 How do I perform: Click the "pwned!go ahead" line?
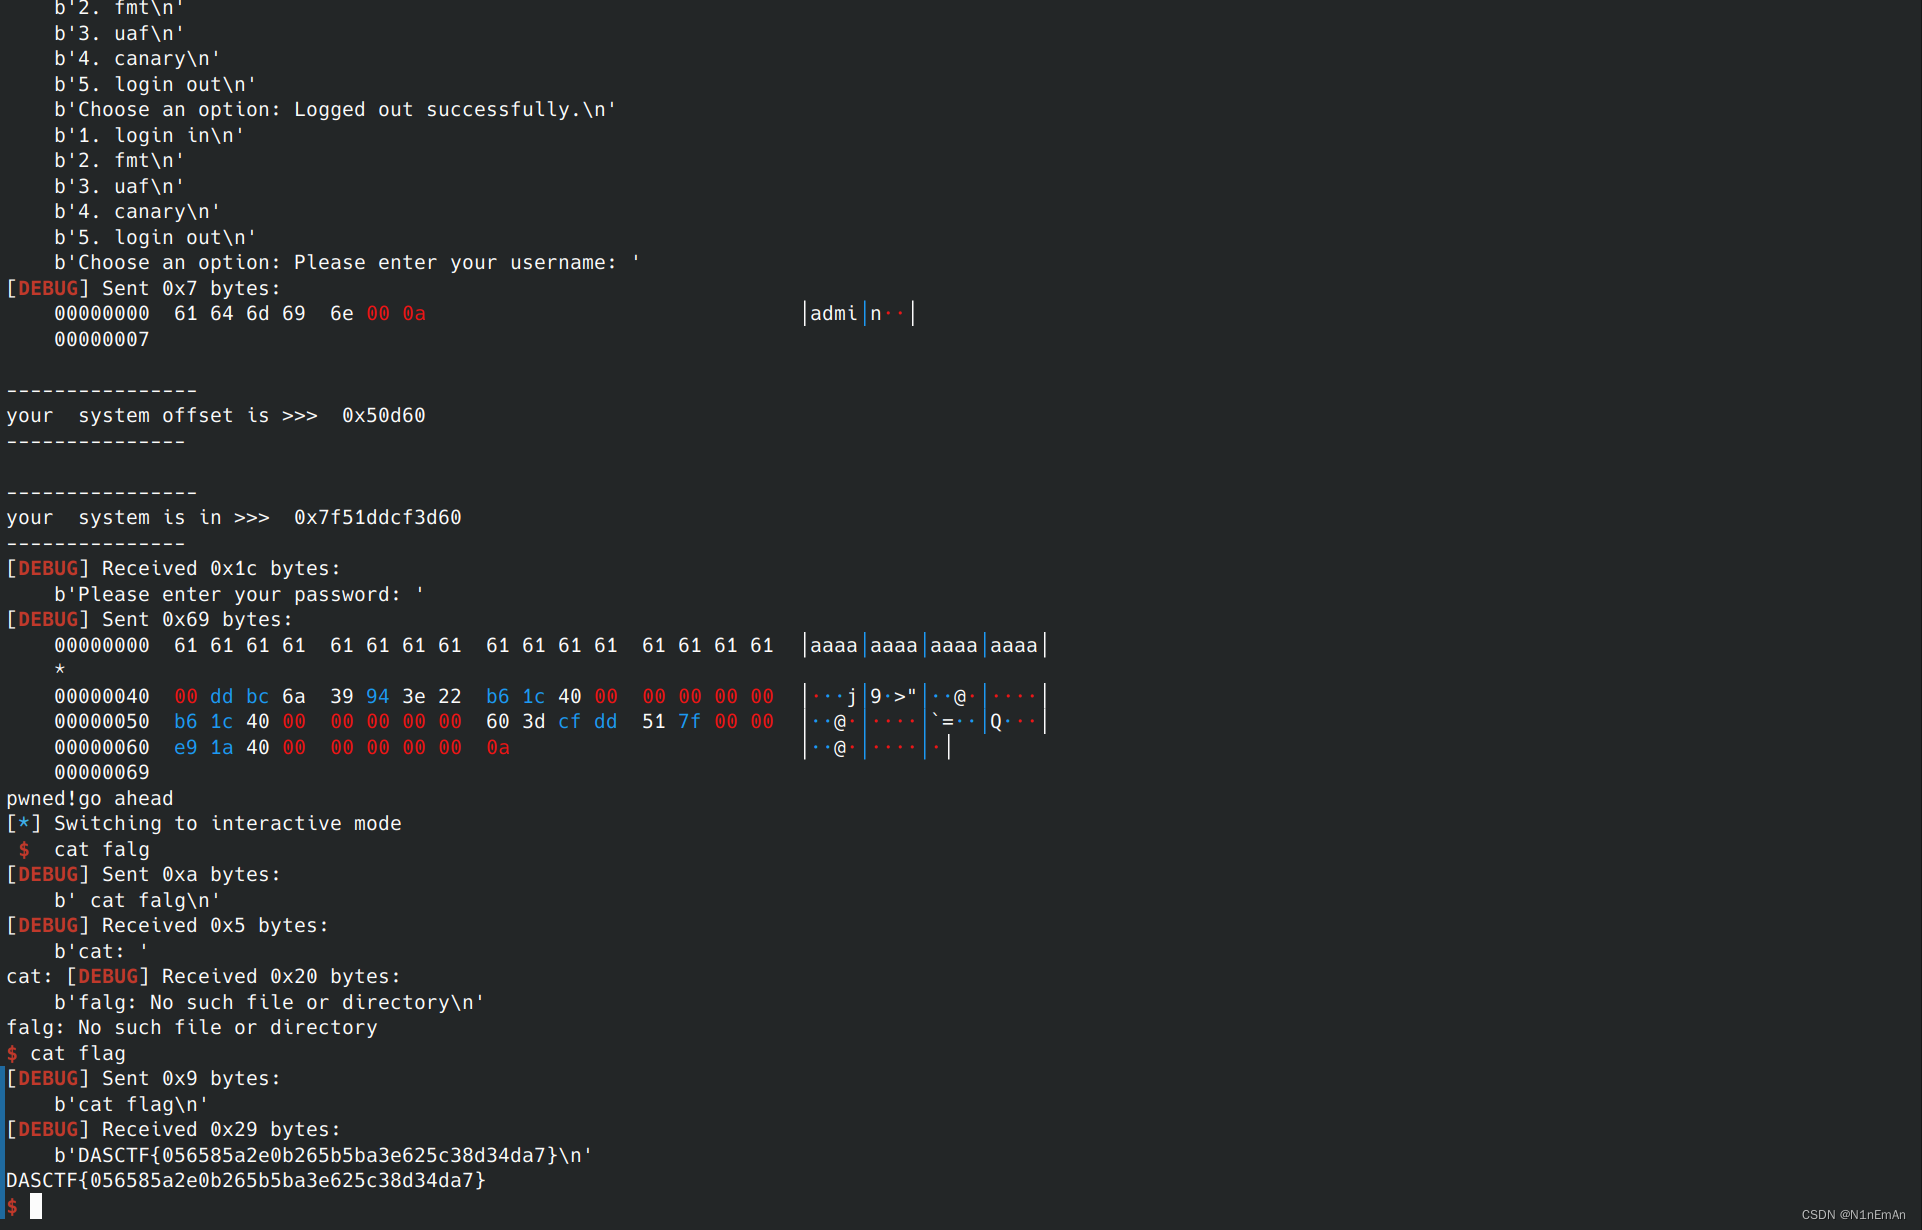[90, 798]
